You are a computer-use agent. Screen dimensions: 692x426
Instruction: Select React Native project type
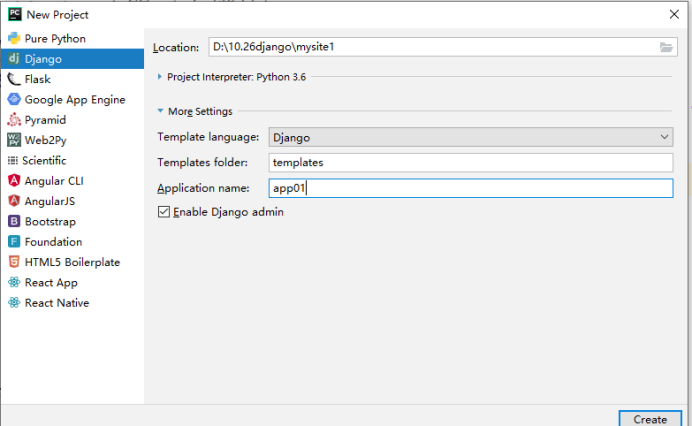(x=72, y=302)
